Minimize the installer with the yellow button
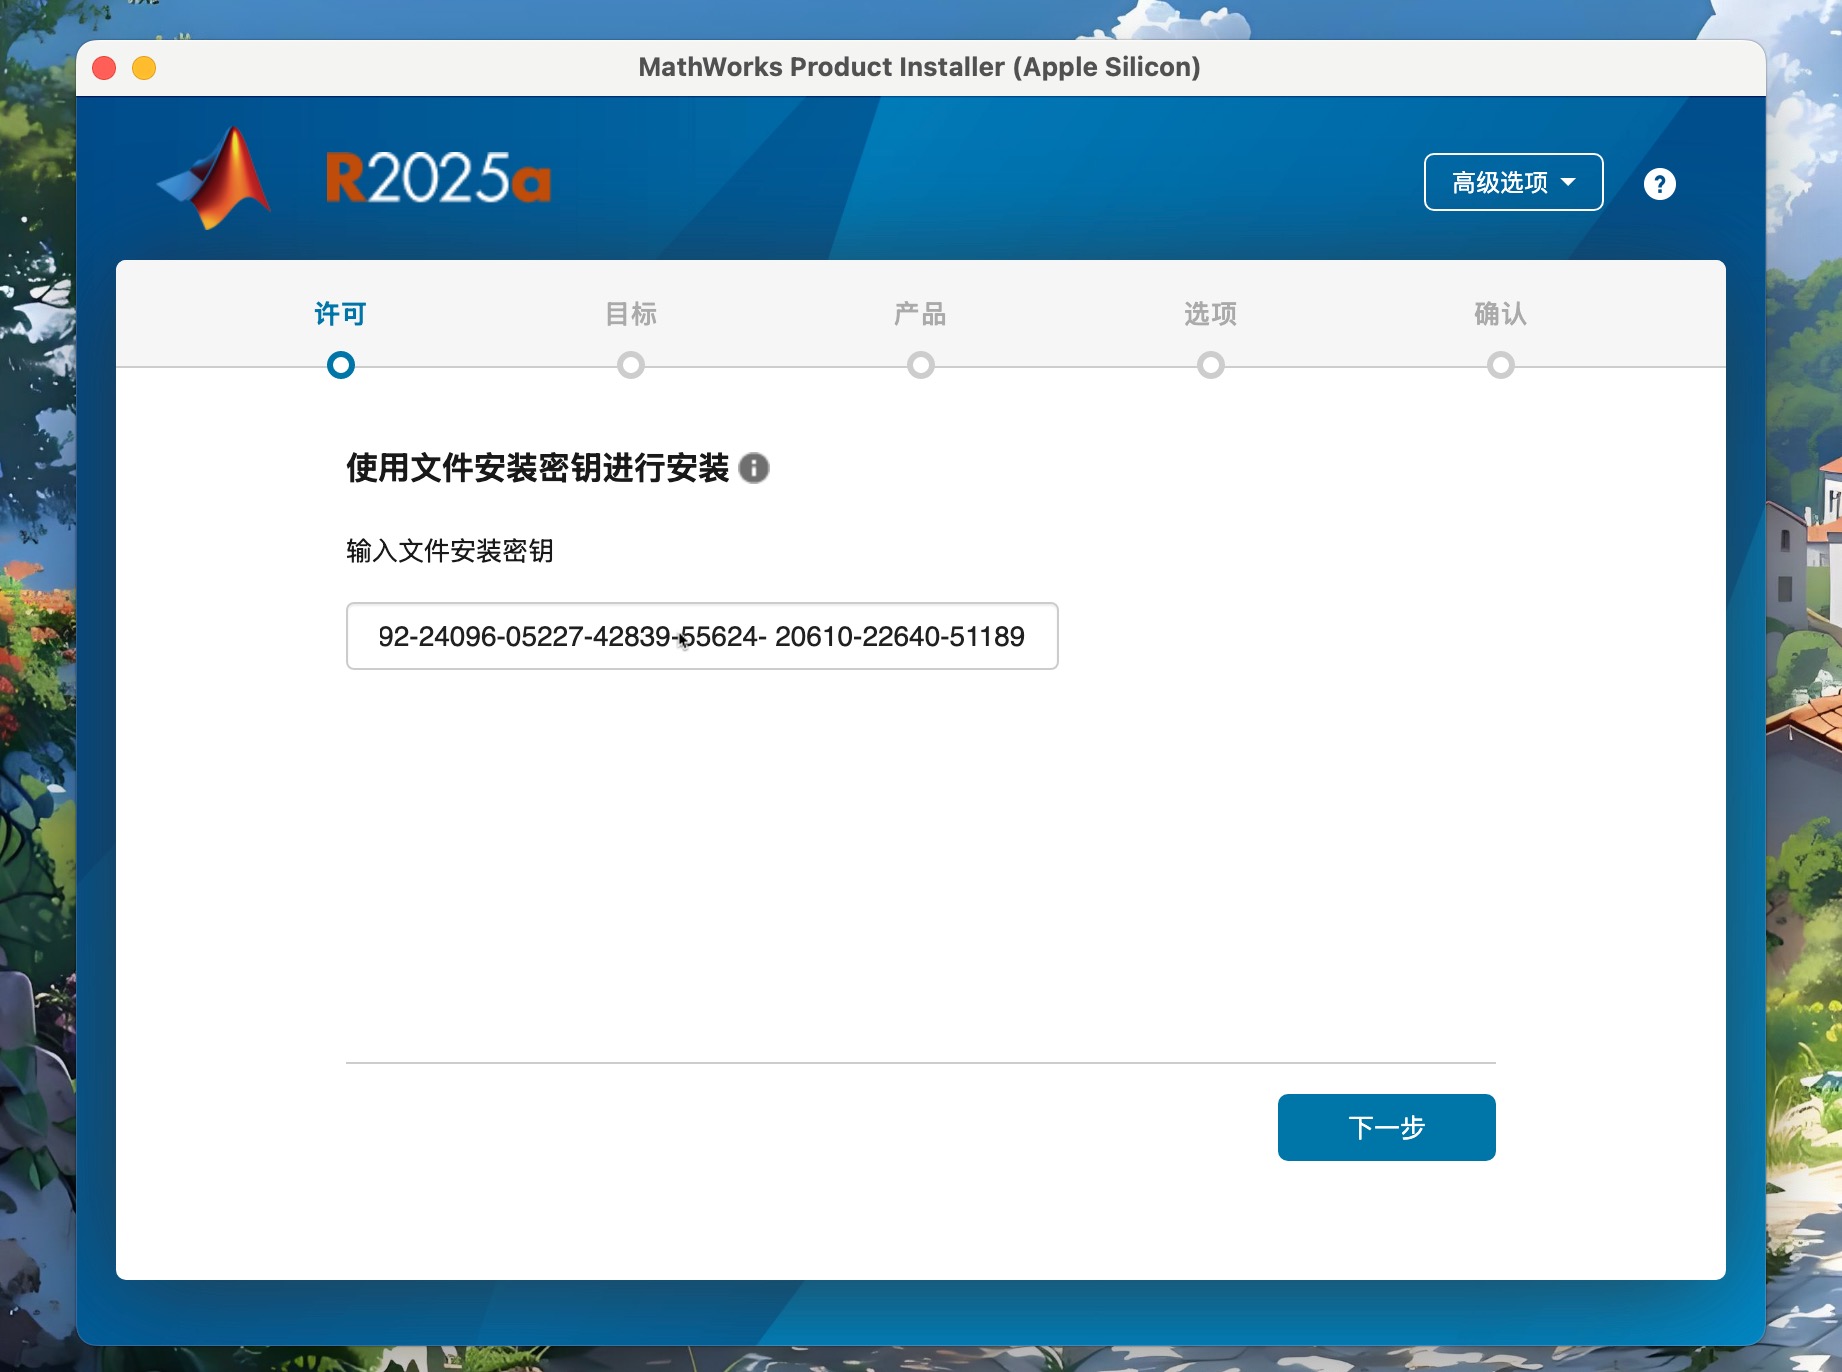The height and width of the screenshot is (1372, 1842). pos(144,68)
